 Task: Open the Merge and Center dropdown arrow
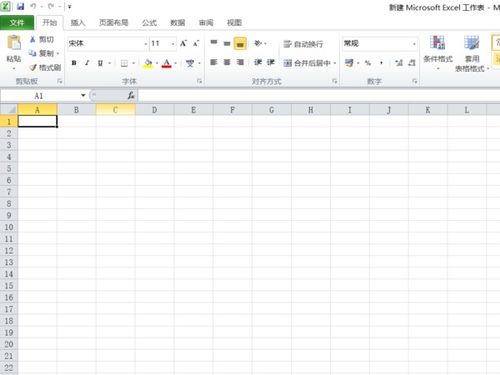pos(335,63)
